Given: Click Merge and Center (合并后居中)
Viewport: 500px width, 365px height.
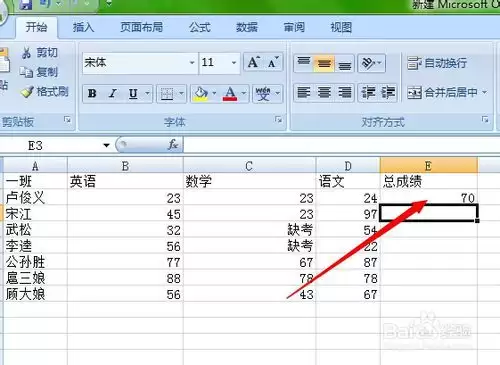Looking at the screenshot, I should [442, 92].
